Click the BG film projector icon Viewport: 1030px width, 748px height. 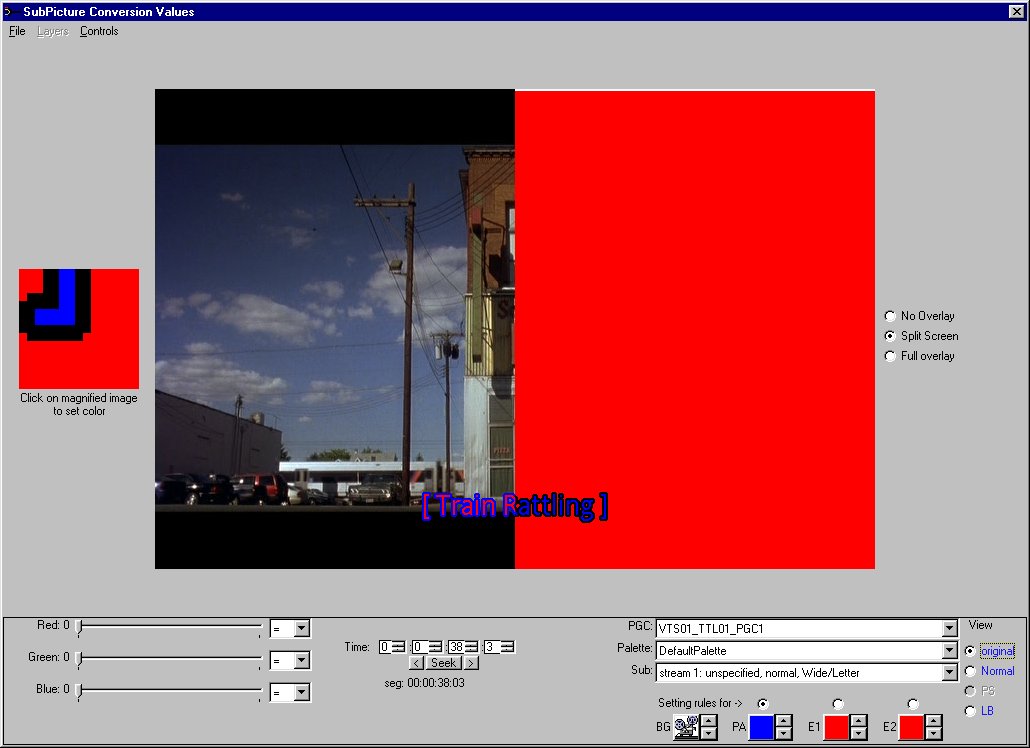pos(686,727)
